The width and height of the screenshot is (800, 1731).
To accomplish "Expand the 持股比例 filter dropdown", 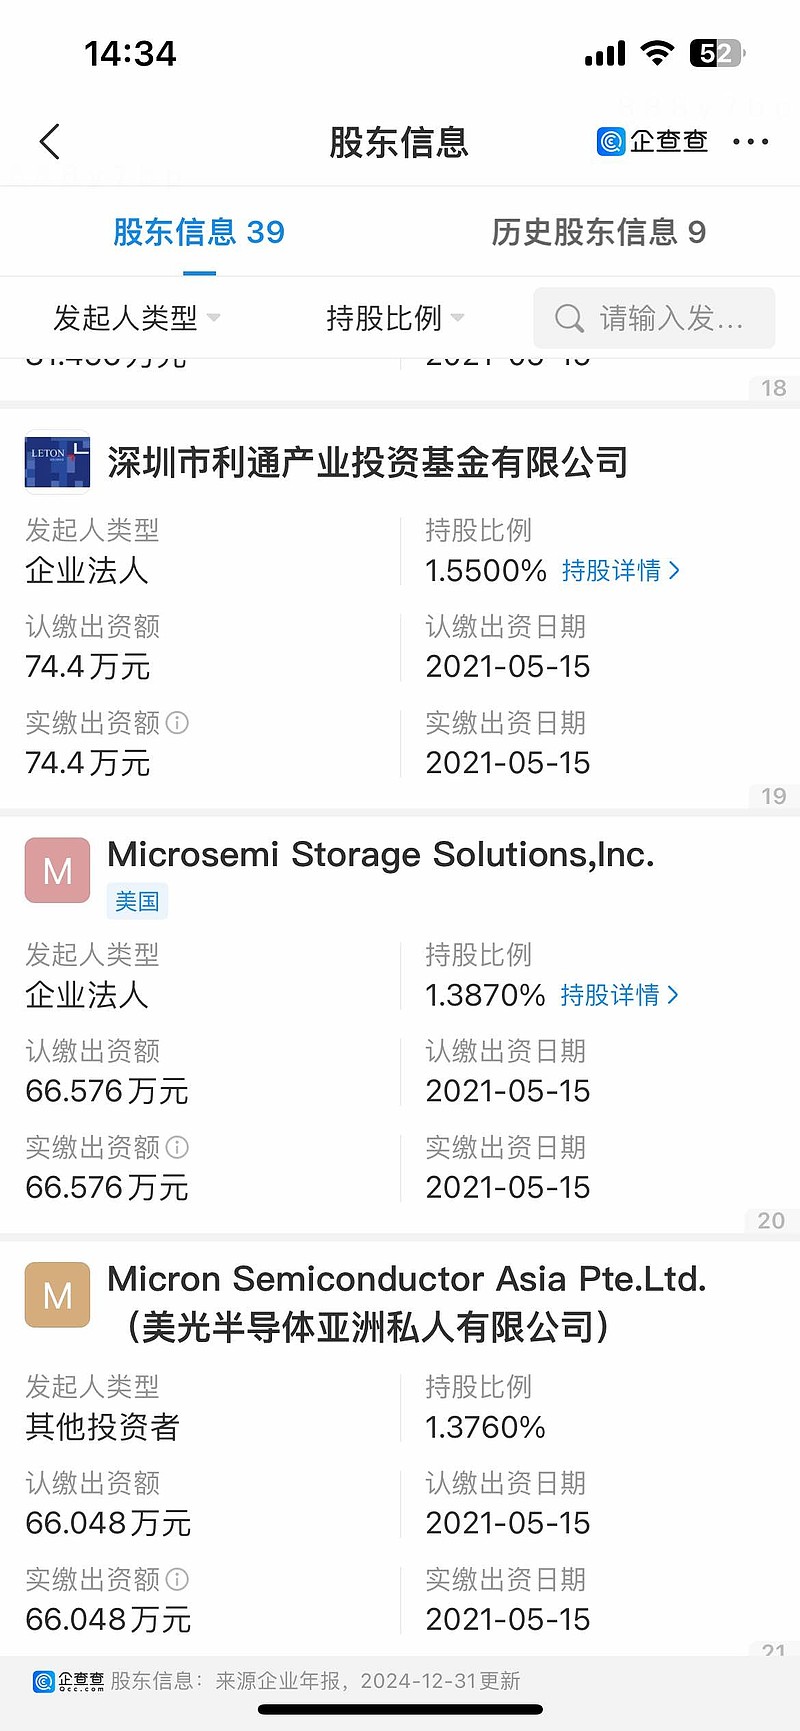I will coord(395,318).
